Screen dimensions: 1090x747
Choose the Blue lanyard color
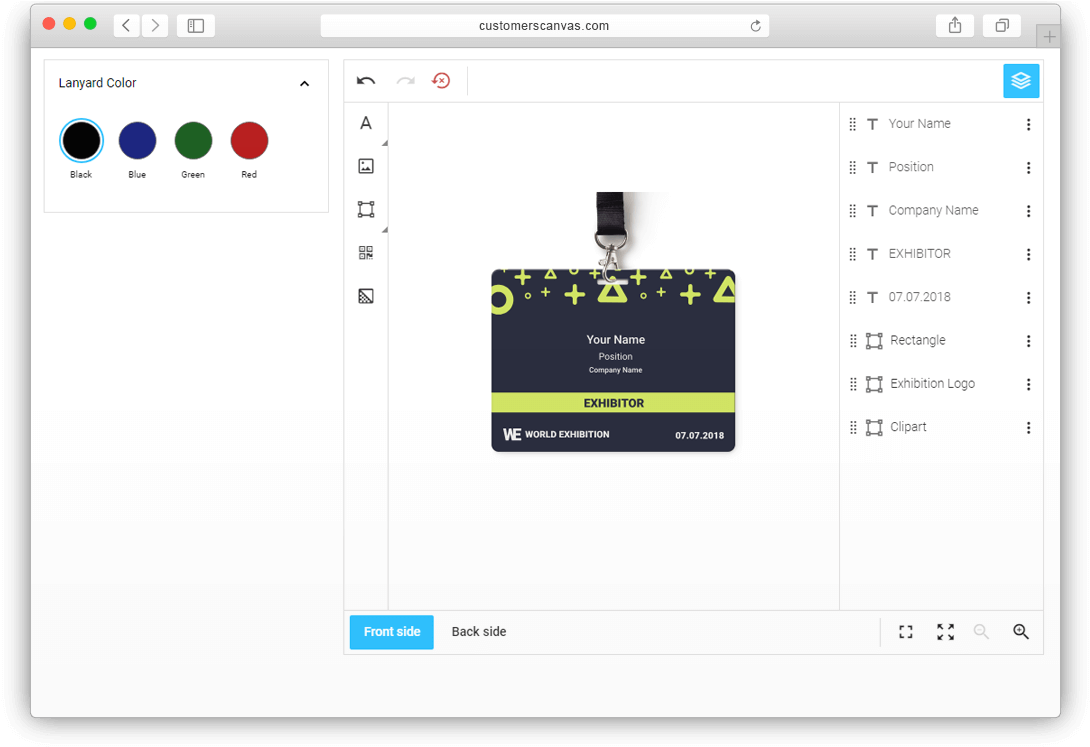click(137, 141)
